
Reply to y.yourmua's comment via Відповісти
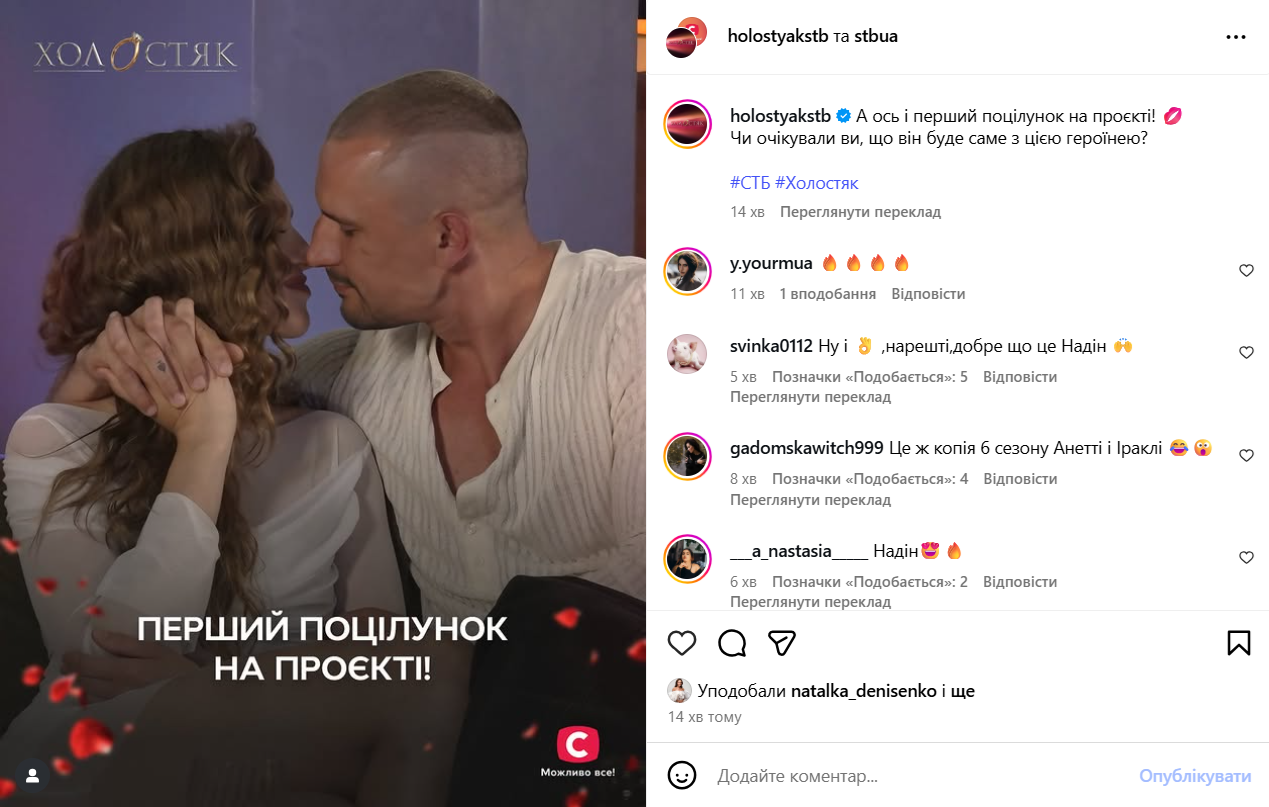tap(928, 294)
